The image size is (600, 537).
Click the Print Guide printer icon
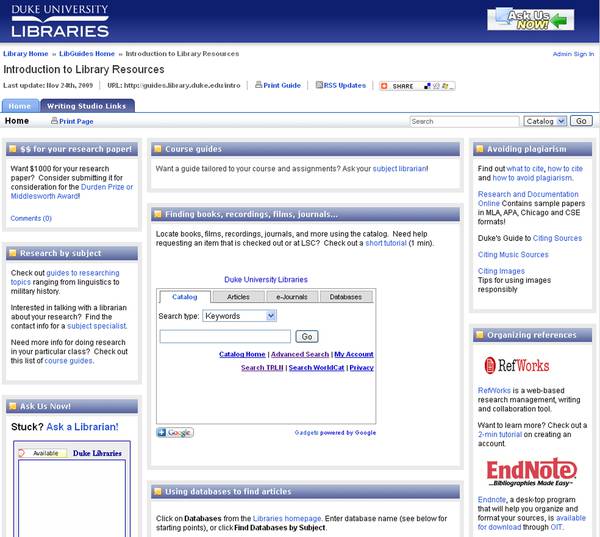(x=259, y=86)
